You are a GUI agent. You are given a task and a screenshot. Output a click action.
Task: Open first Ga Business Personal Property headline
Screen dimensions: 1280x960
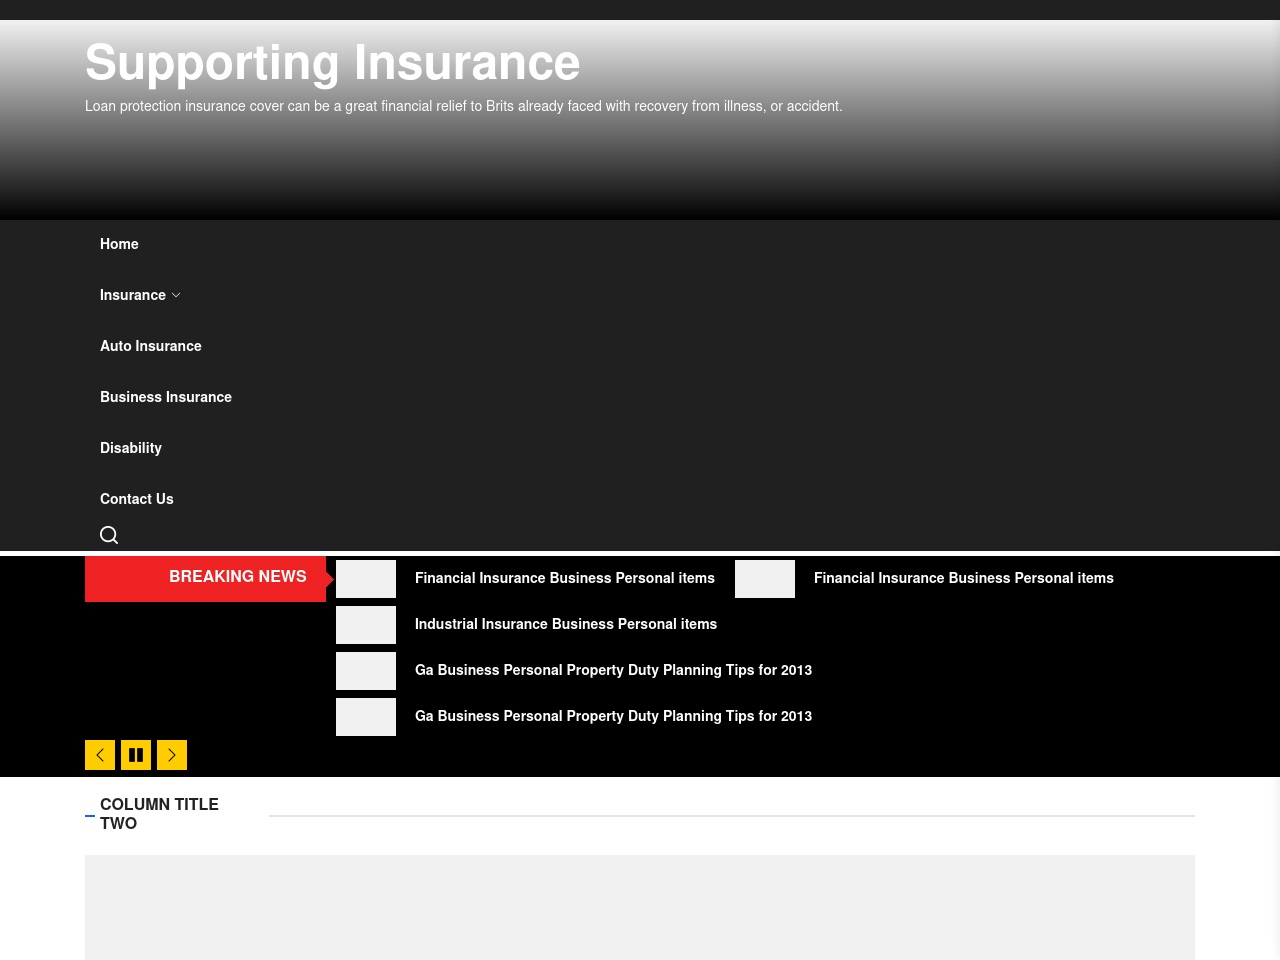(613, 670)
